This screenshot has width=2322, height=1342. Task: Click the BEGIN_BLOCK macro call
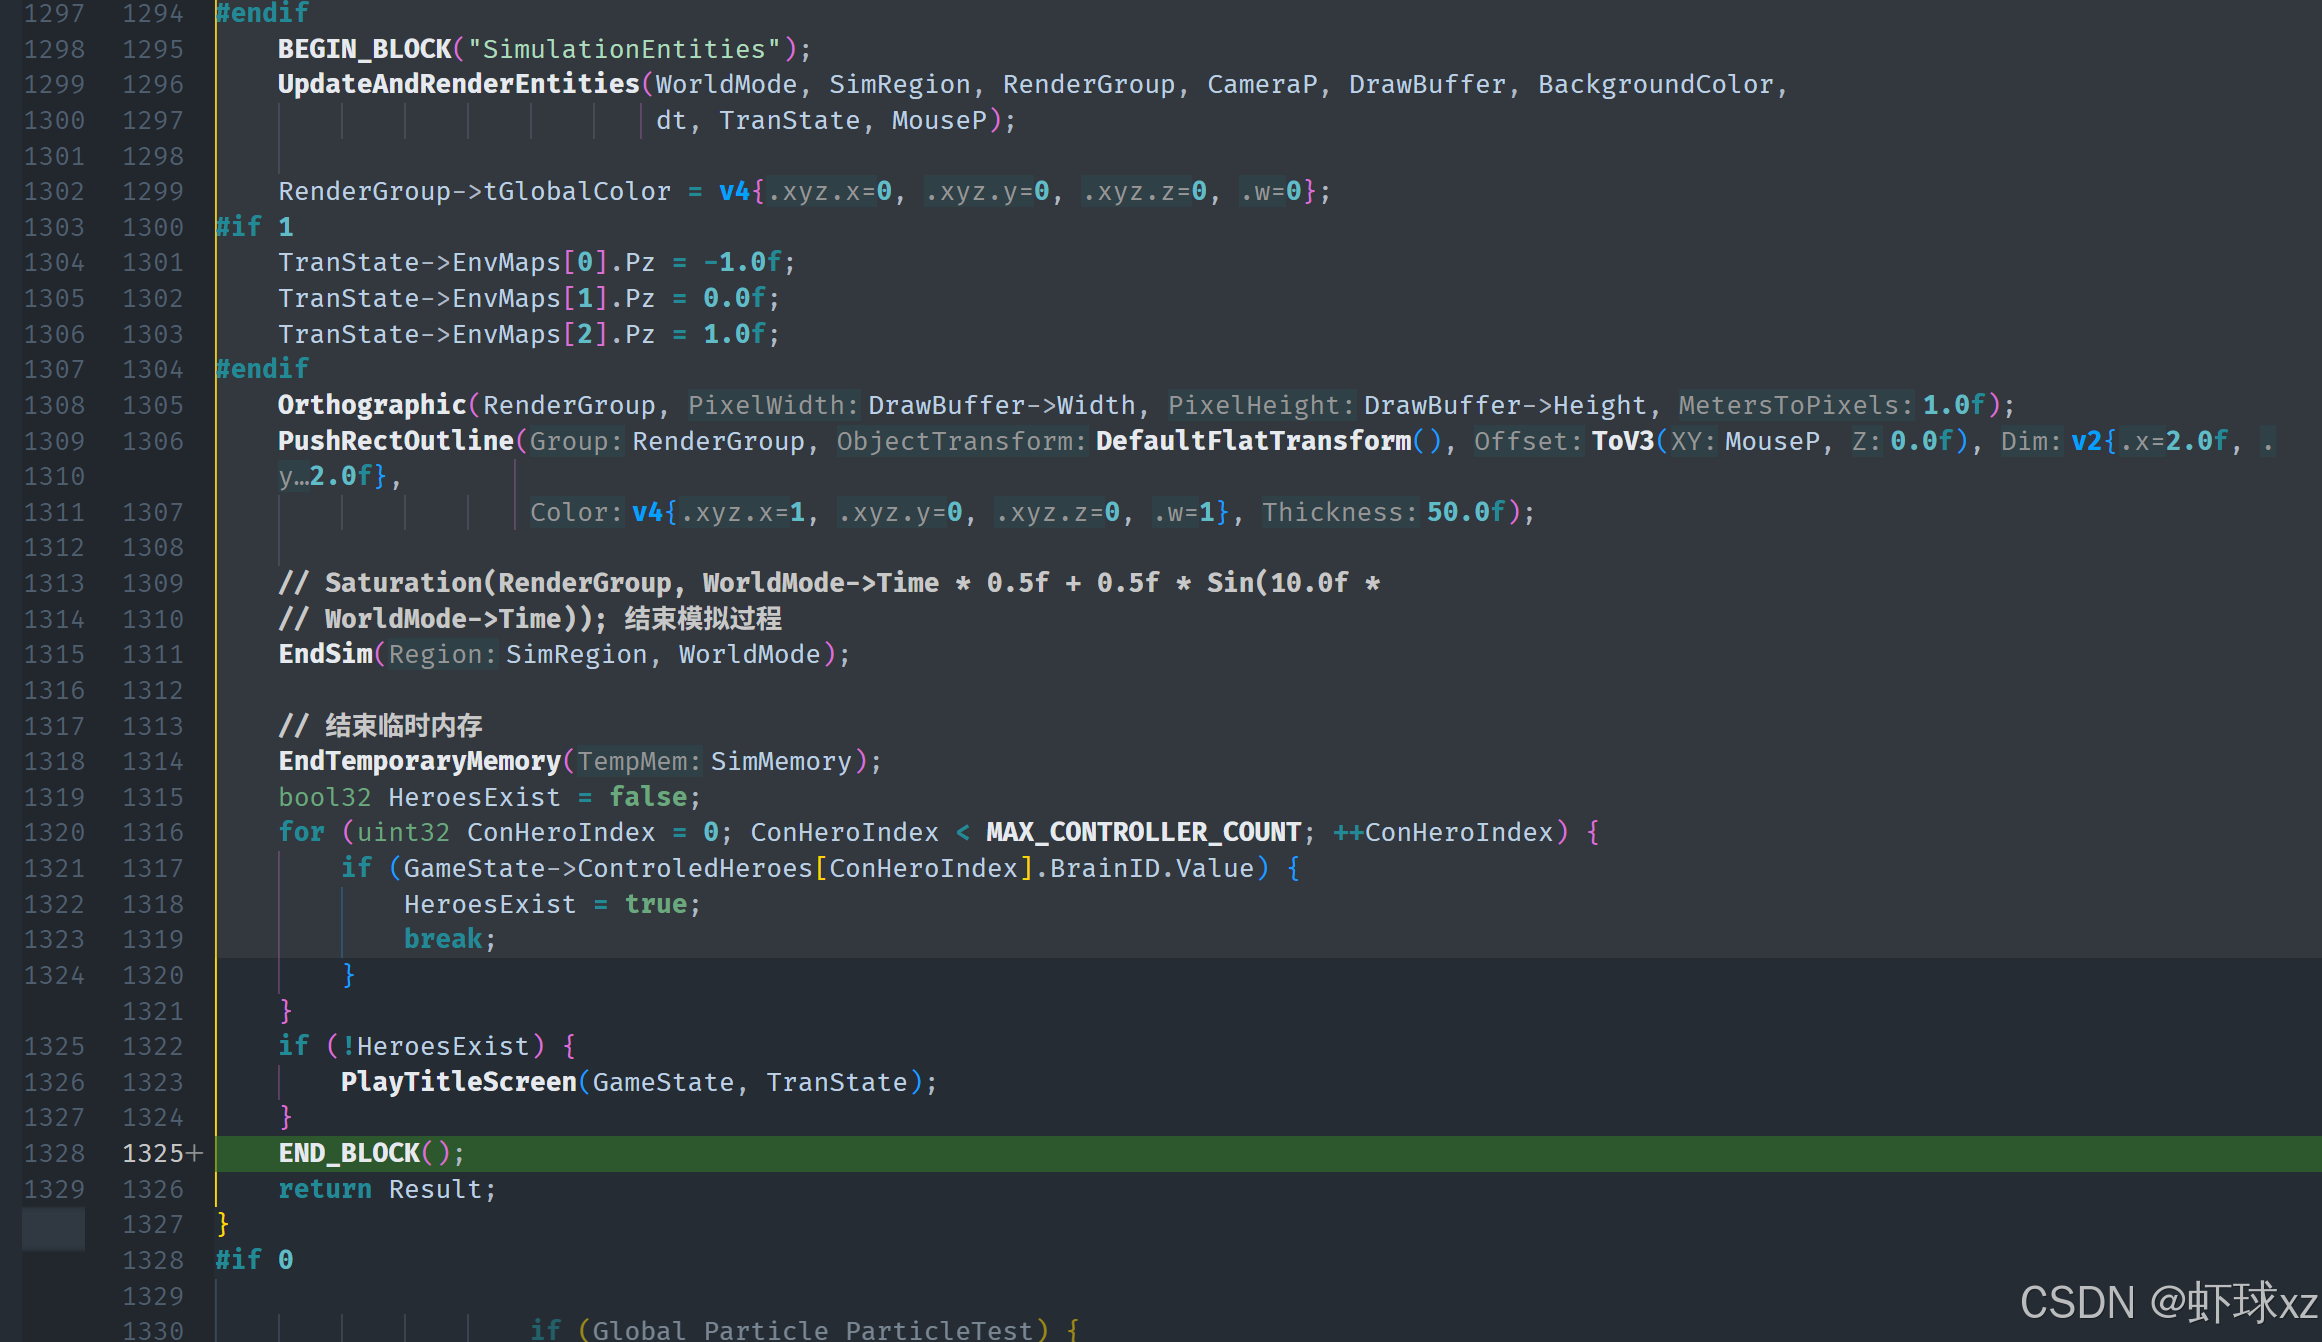(x=364, y=49)
